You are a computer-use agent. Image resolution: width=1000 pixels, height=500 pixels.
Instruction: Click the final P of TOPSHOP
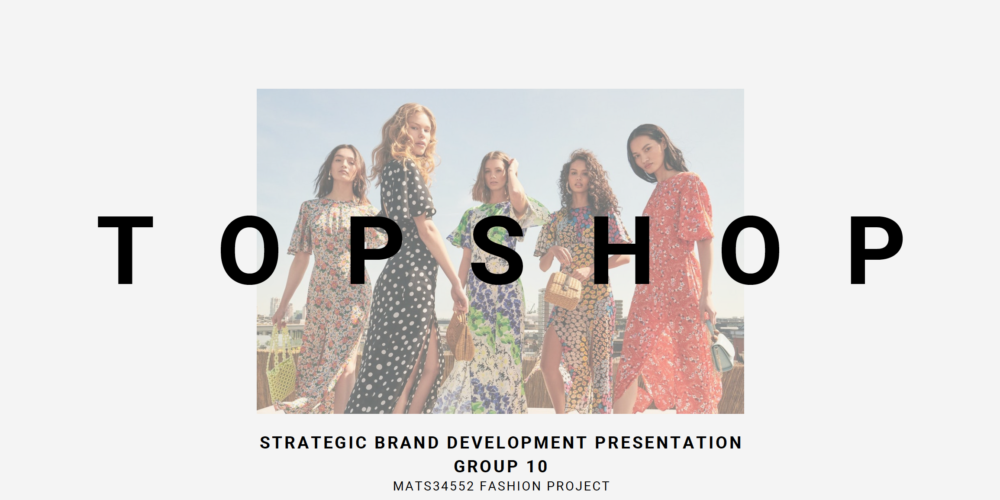click(x=877, y=250)
